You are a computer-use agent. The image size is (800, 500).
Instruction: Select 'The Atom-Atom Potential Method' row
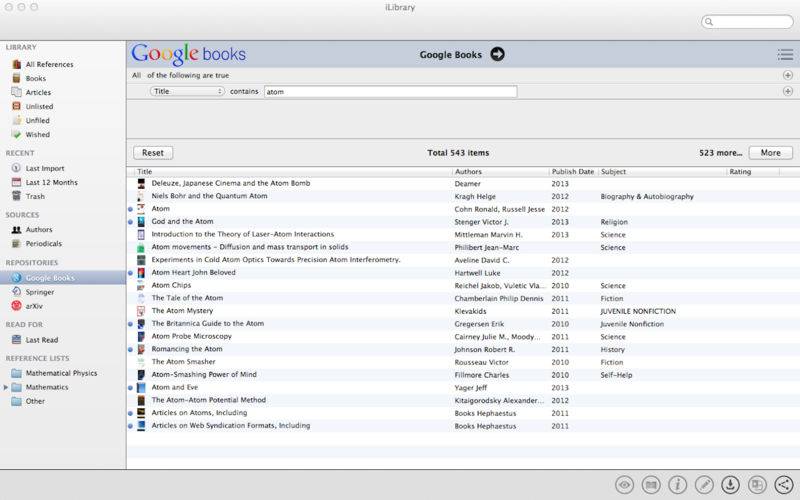click(463, 401)
